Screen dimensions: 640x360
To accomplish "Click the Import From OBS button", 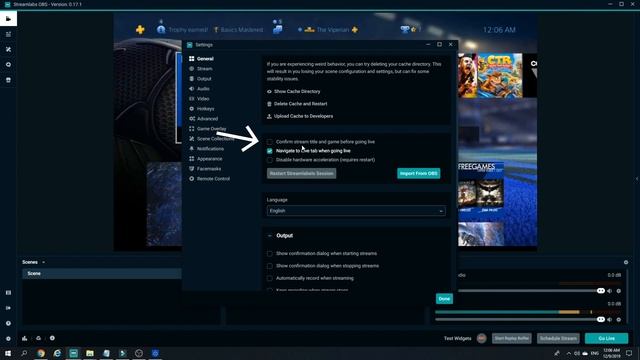I will 418,173.
